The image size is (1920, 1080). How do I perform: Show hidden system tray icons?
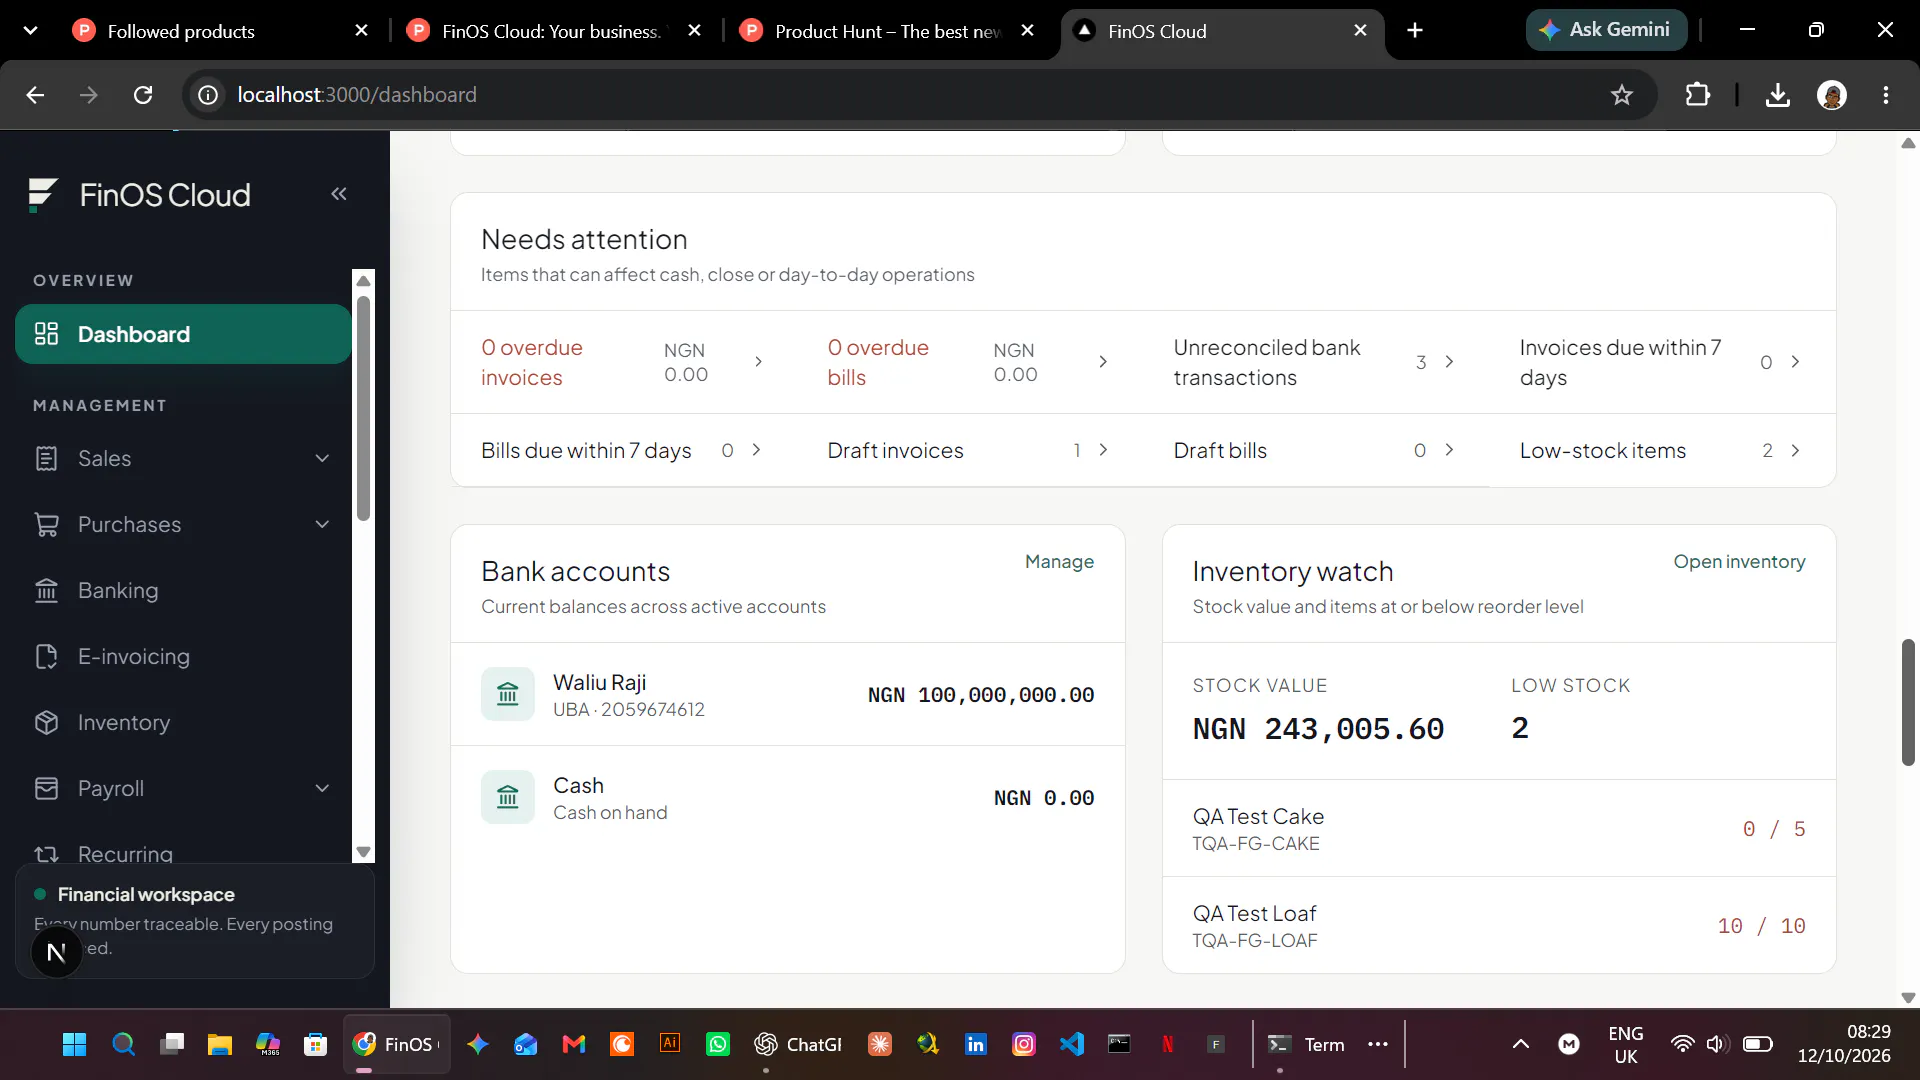pos(1520,1044)
